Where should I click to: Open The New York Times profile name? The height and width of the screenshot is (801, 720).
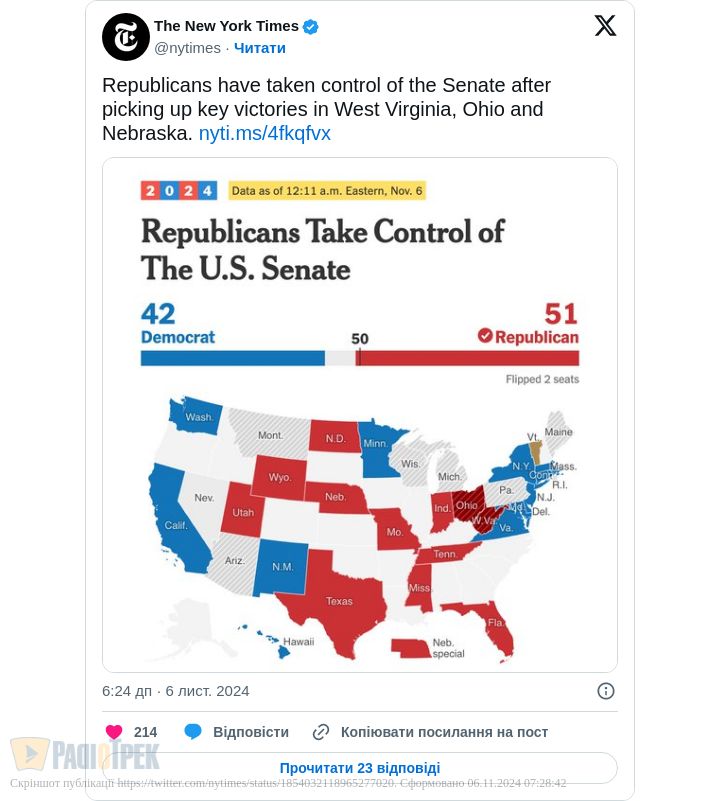226,26
